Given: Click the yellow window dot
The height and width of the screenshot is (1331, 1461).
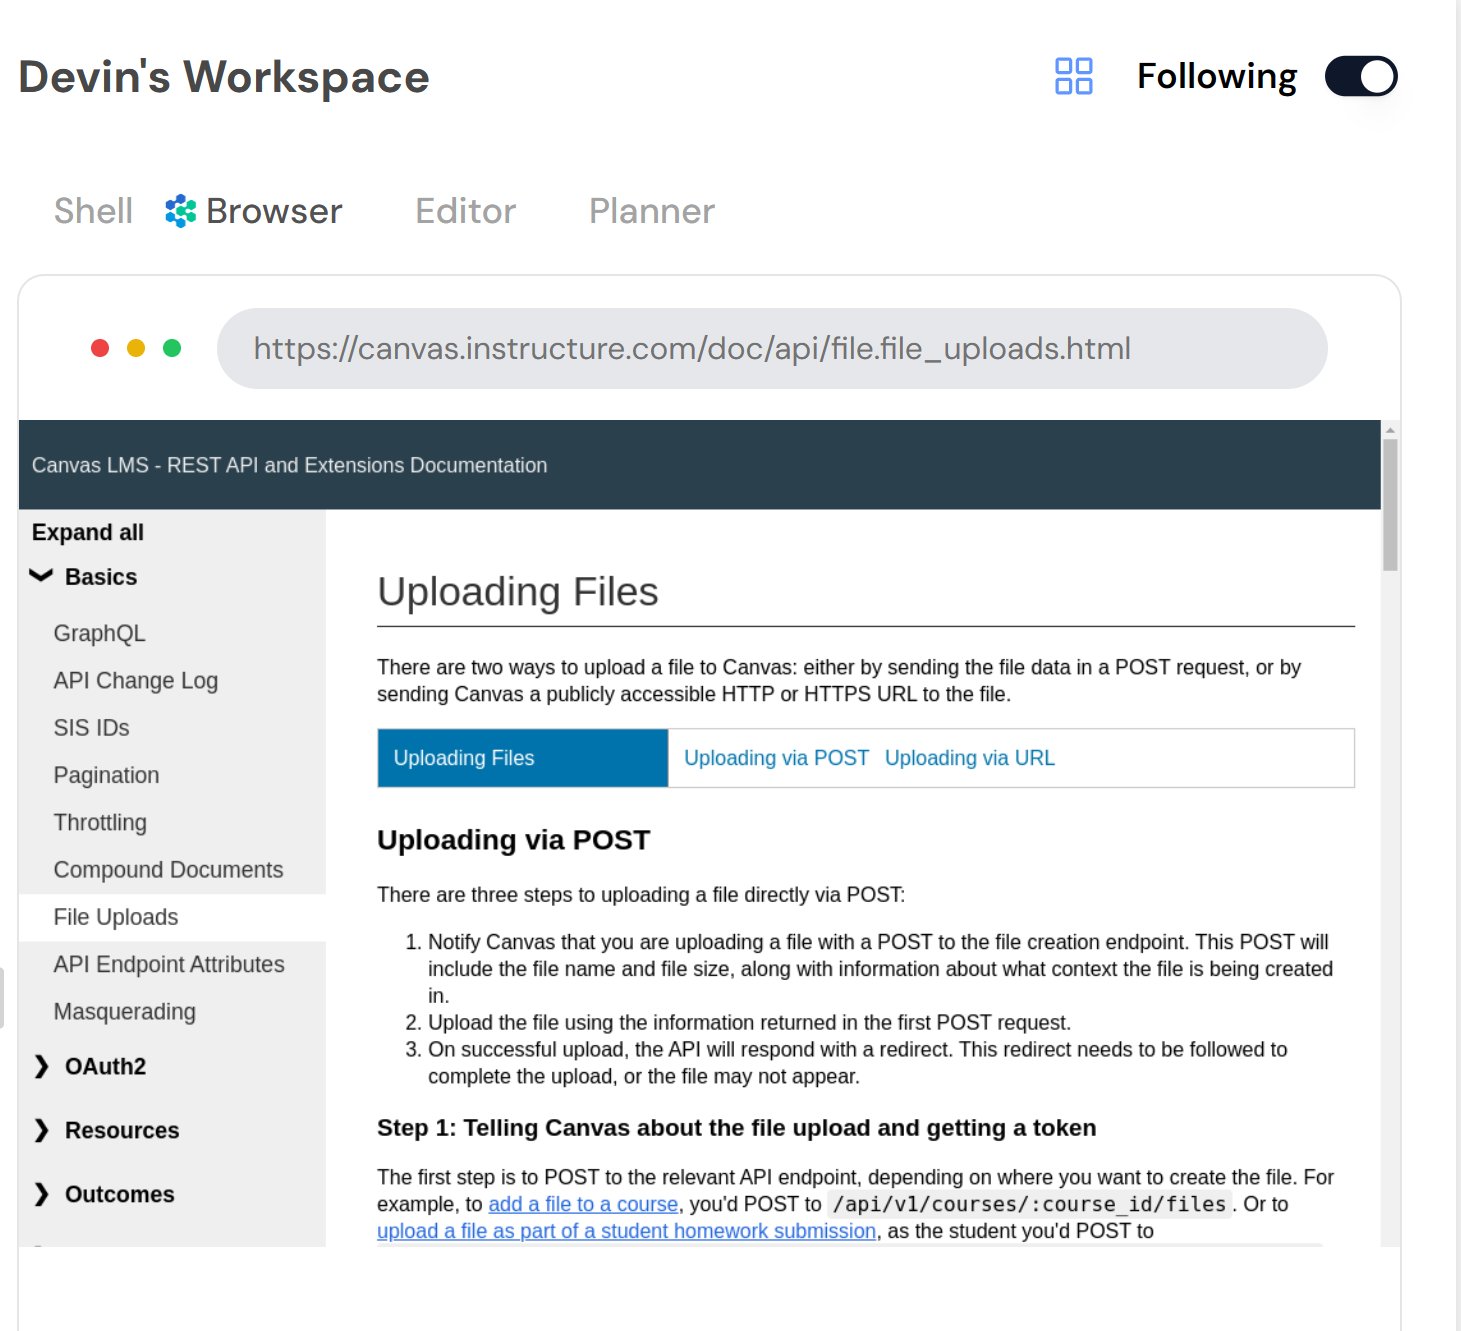Looking at the screenshot, I should (x=136, y=348).
